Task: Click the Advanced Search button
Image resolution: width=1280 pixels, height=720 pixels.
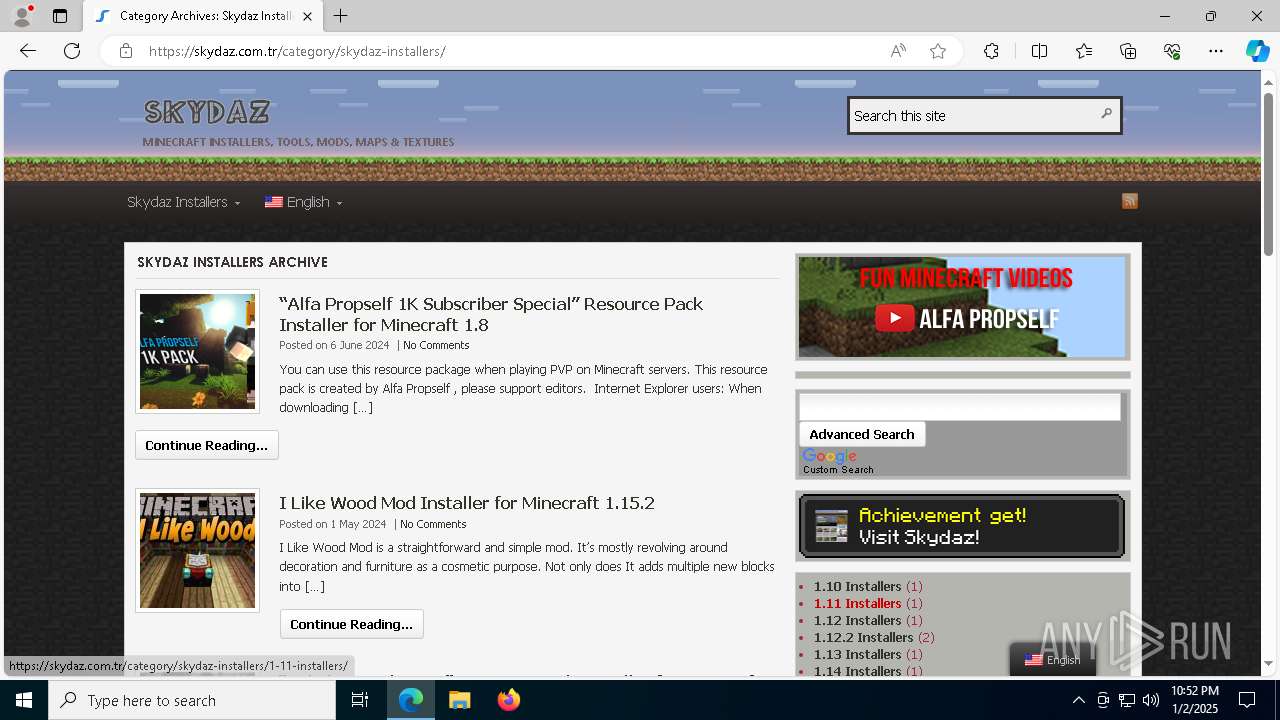Action: point(862,434)
